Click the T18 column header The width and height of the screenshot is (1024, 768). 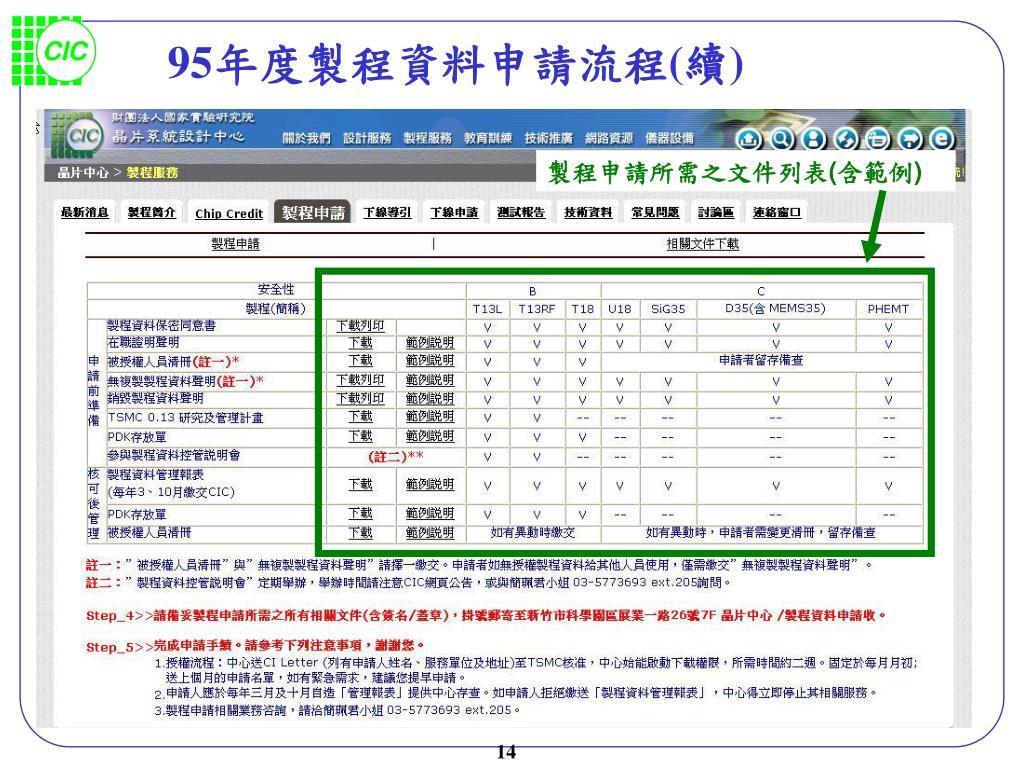pyautogui.click(x=582, y=309)
